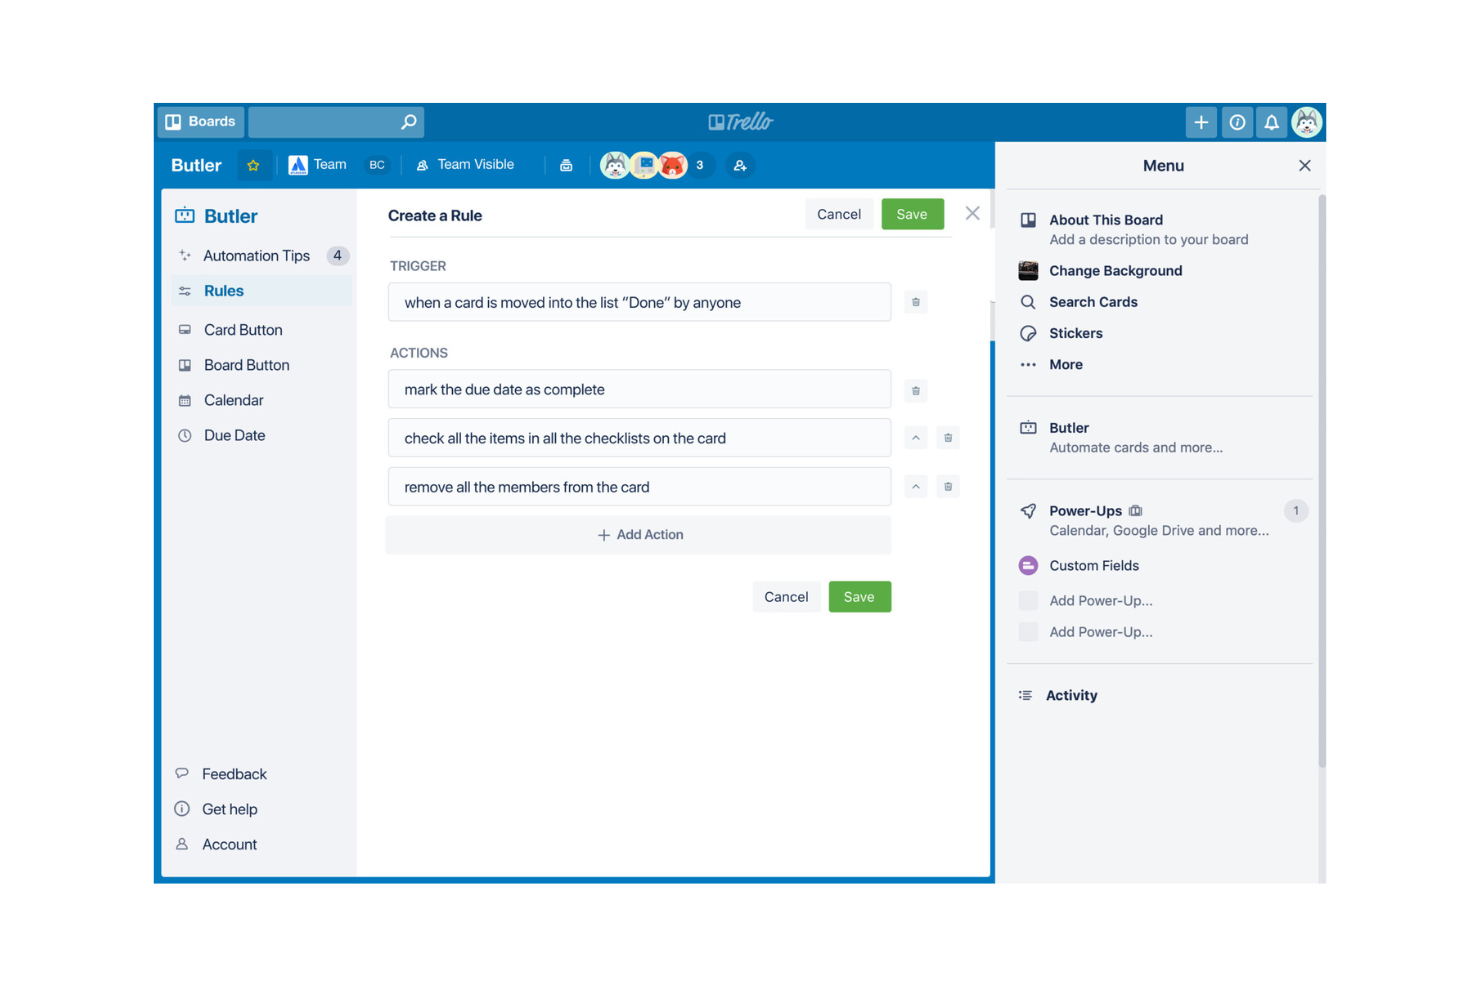Move the checklist action up with its chevron
1480x987 pixels.
915,437
